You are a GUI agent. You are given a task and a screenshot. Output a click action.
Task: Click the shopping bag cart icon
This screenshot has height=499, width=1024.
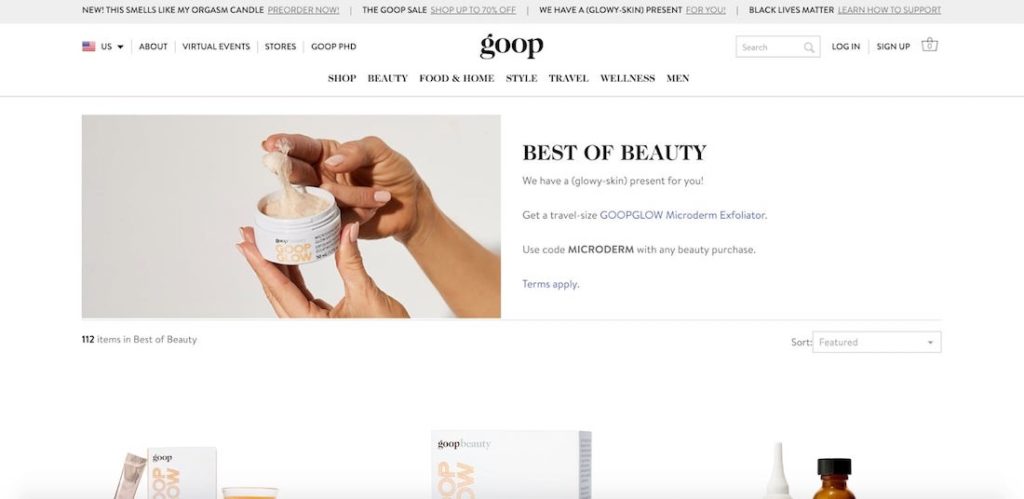[929, 45]
